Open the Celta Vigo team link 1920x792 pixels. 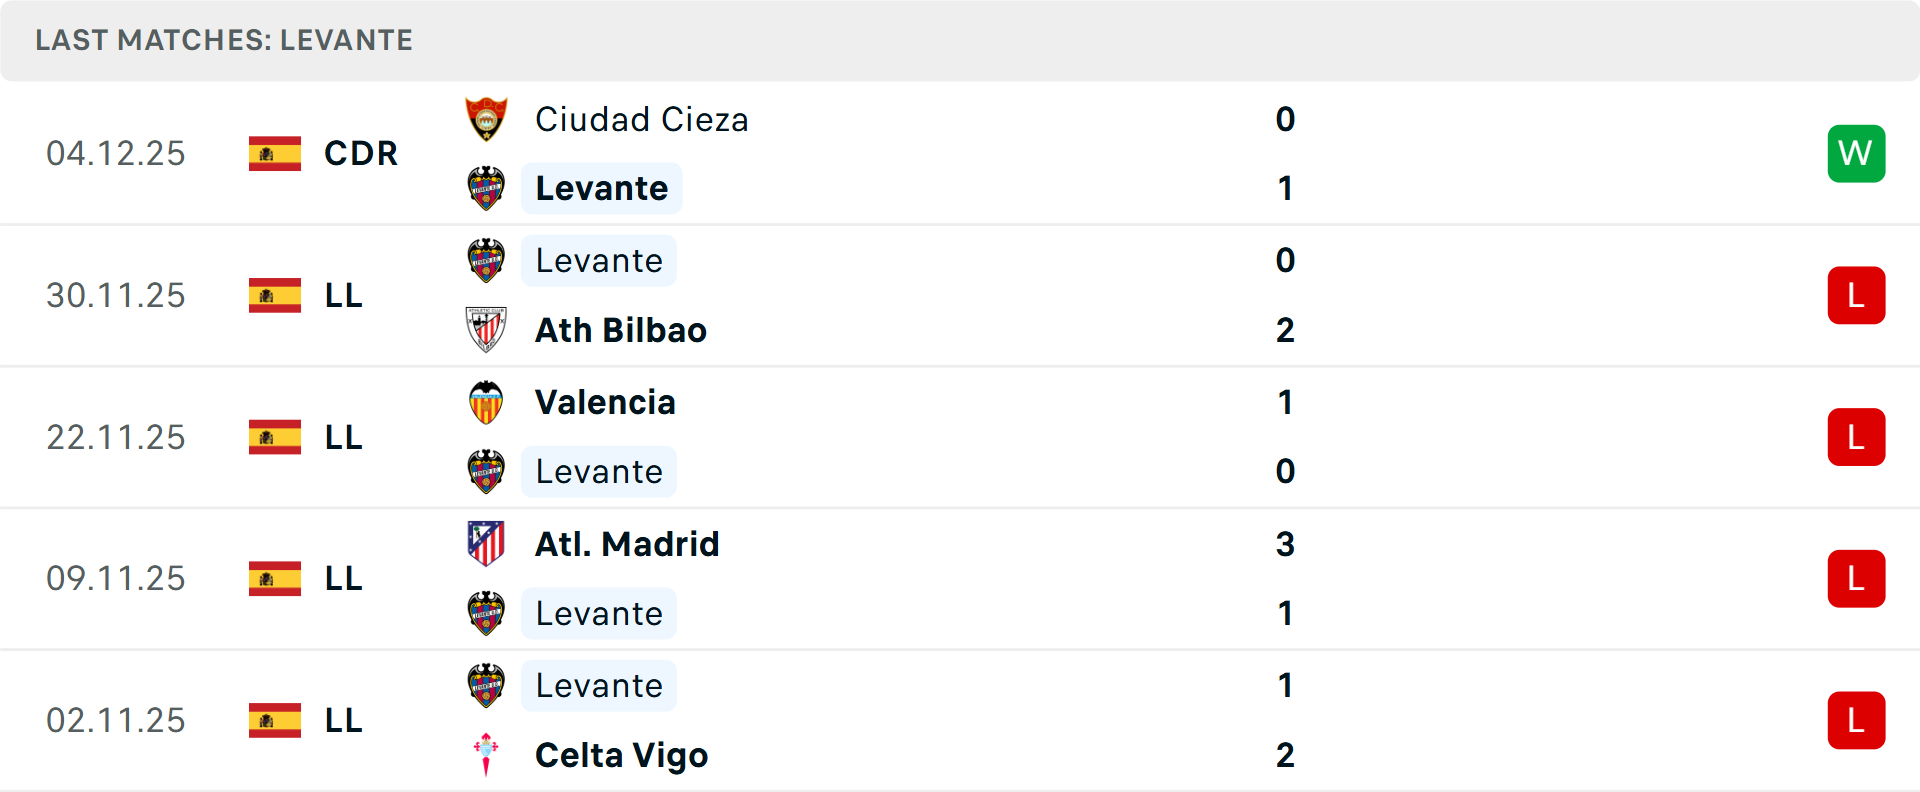click(621, 756)
